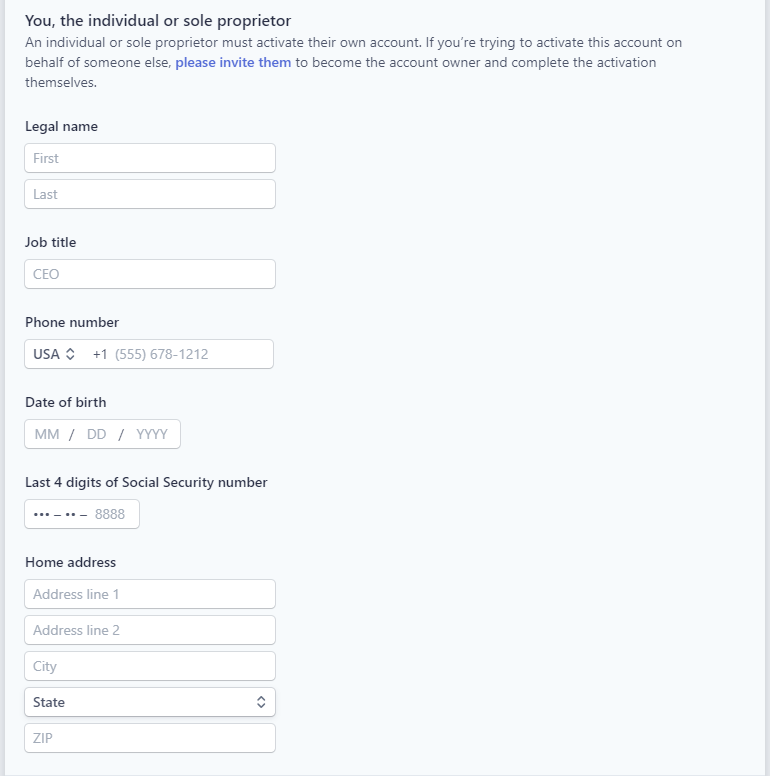The image size is (770, 776).
Task: Select the MM month field
Action: (x=47, y=434)
